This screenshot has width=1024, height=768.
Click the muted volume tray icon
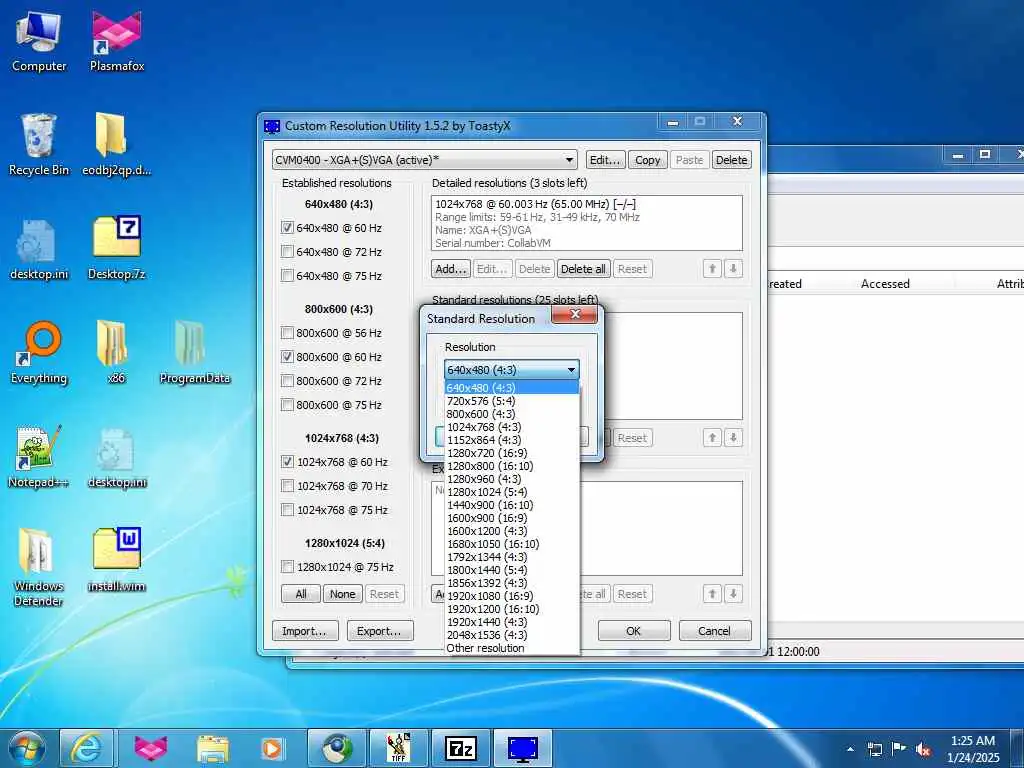pos(923,750)
